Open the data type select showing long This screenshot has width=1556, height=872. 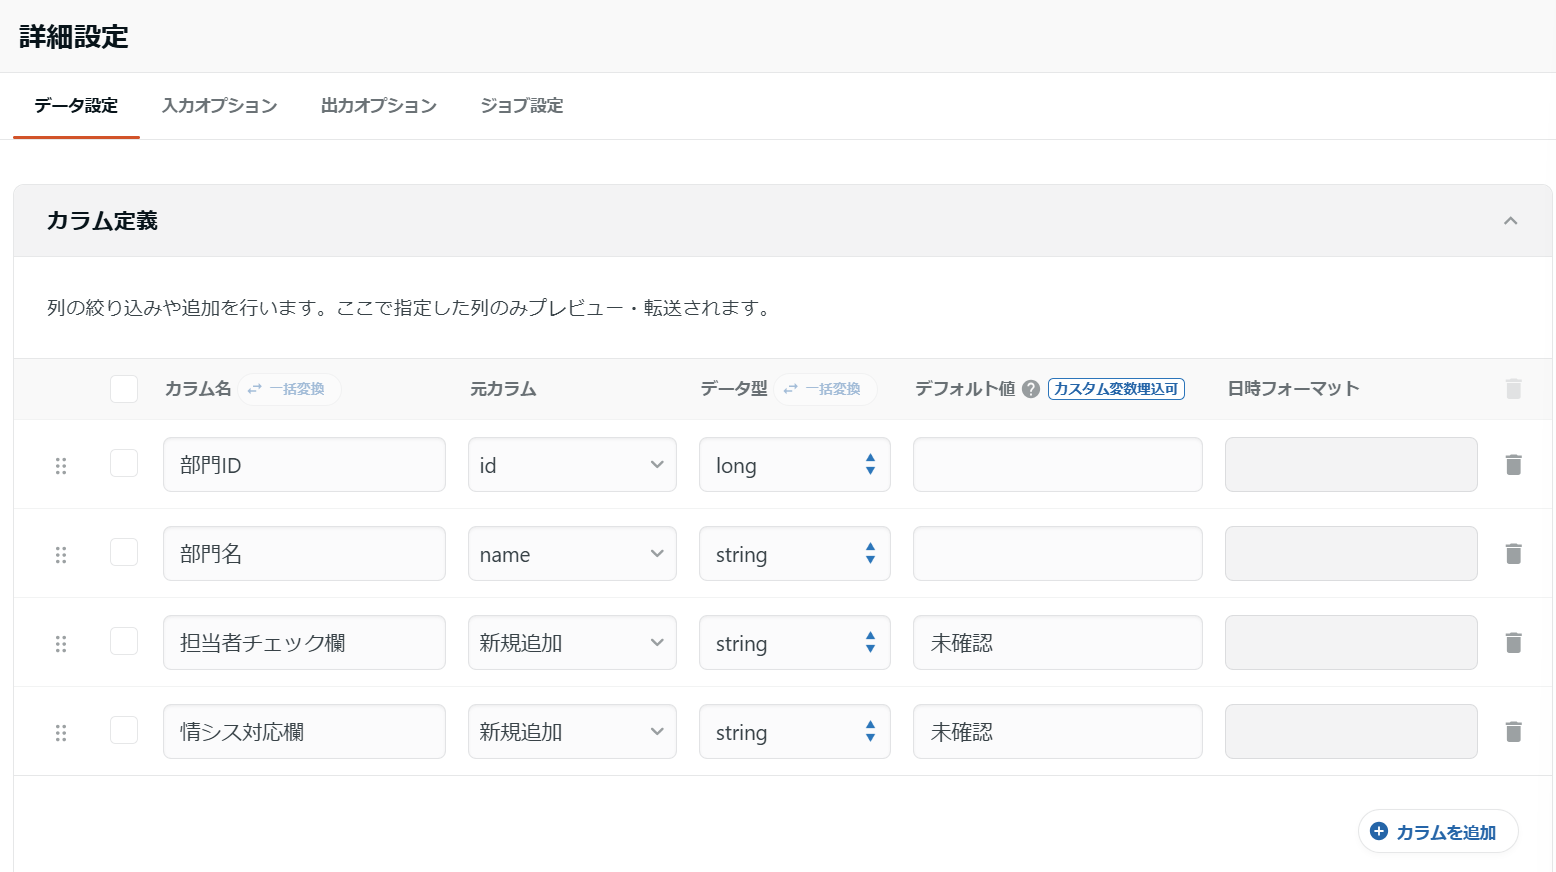pyautogui.click(x=795, y=464)
